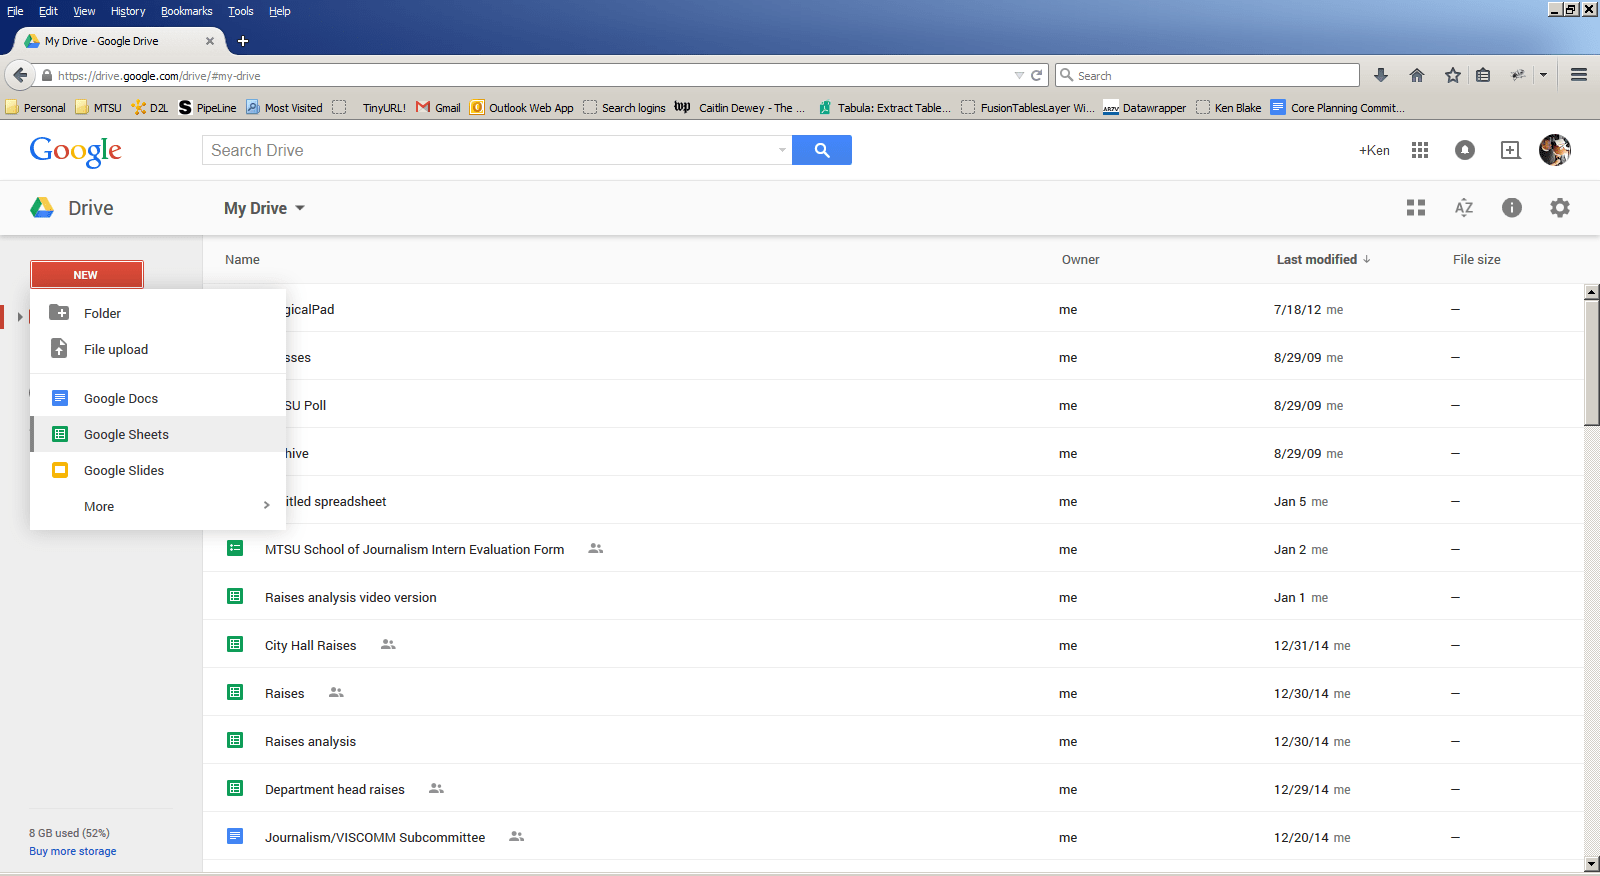Open the AZ sort options icon

[x=1464, y=208]
